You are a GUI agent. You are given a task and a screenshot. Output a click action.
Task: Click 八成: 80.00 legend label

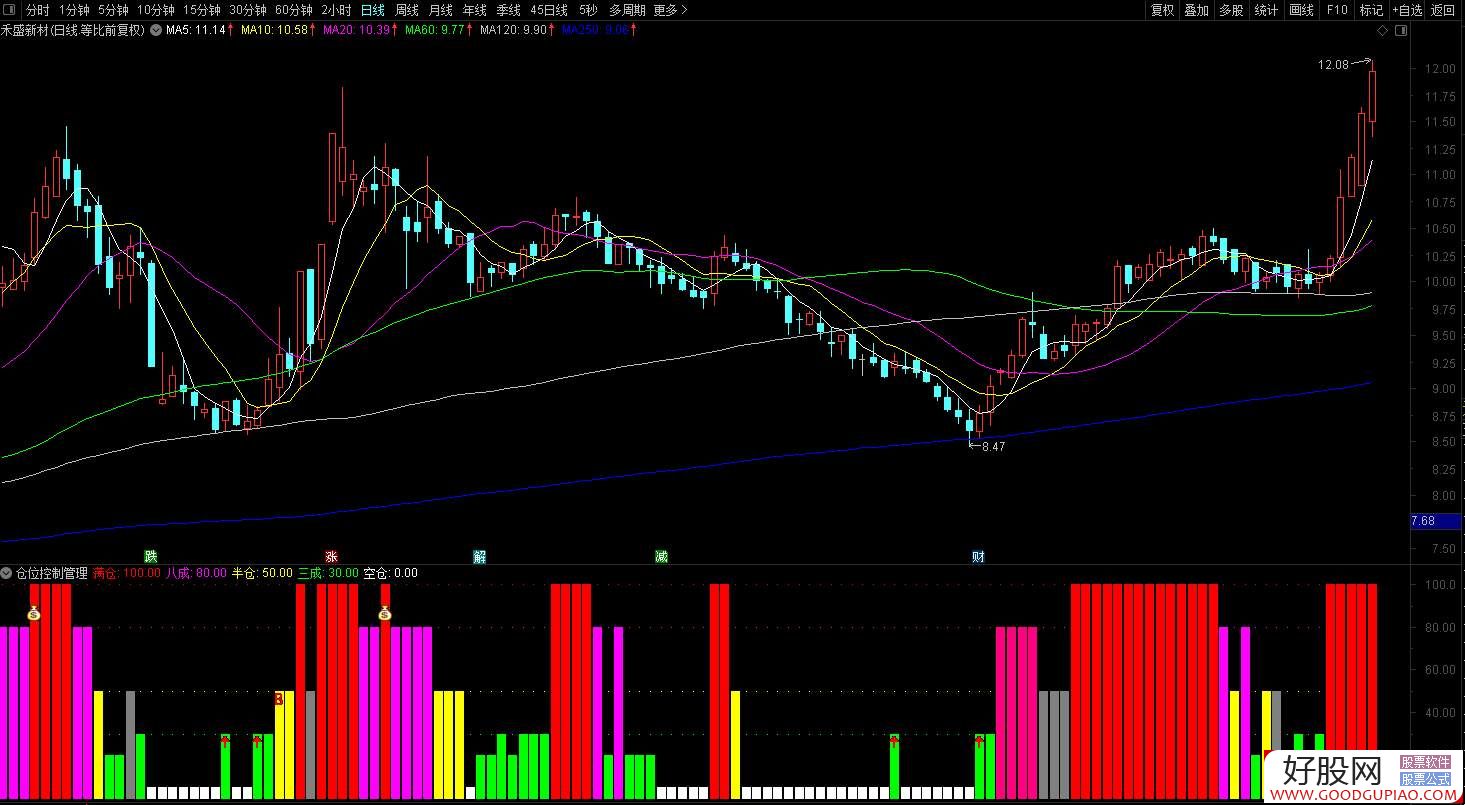(196, 573)
